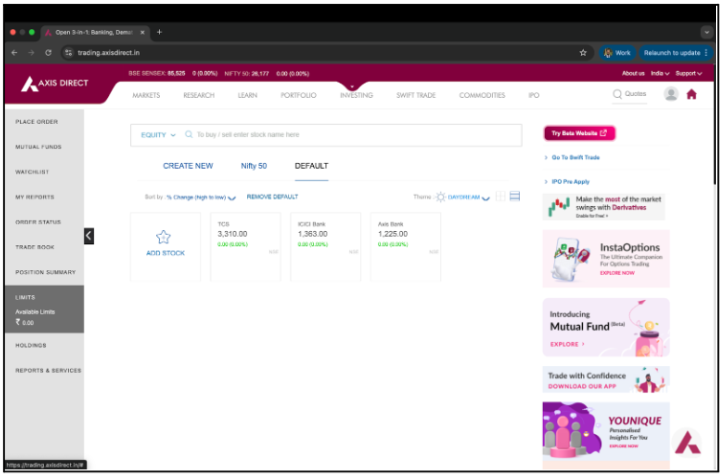Open the user profile avatar icon
The image size is (723, 475).
671,94
